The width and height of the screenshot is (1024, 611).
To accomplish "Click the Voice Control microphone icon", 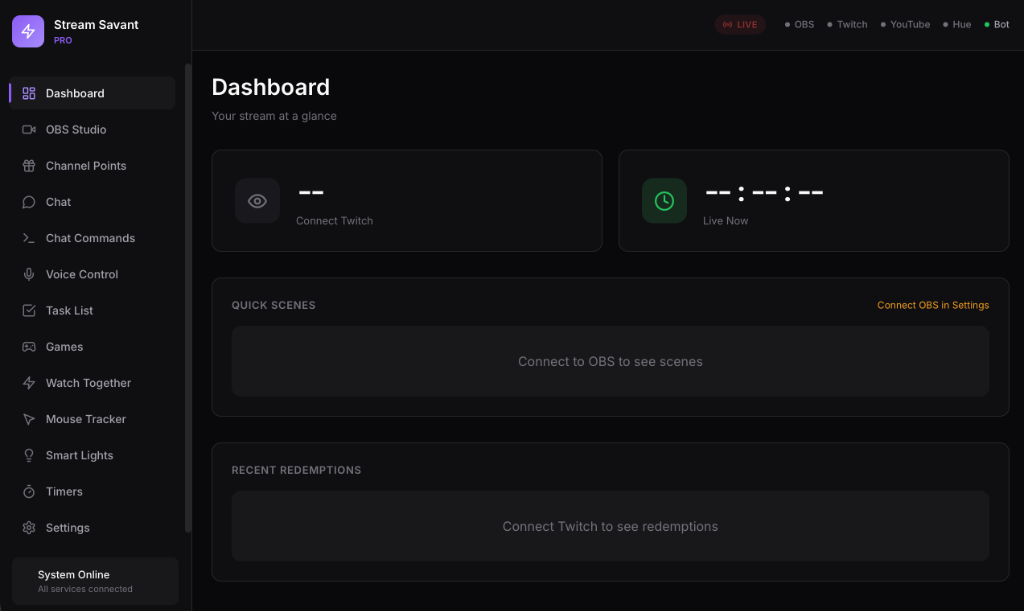I will (29, 274).
